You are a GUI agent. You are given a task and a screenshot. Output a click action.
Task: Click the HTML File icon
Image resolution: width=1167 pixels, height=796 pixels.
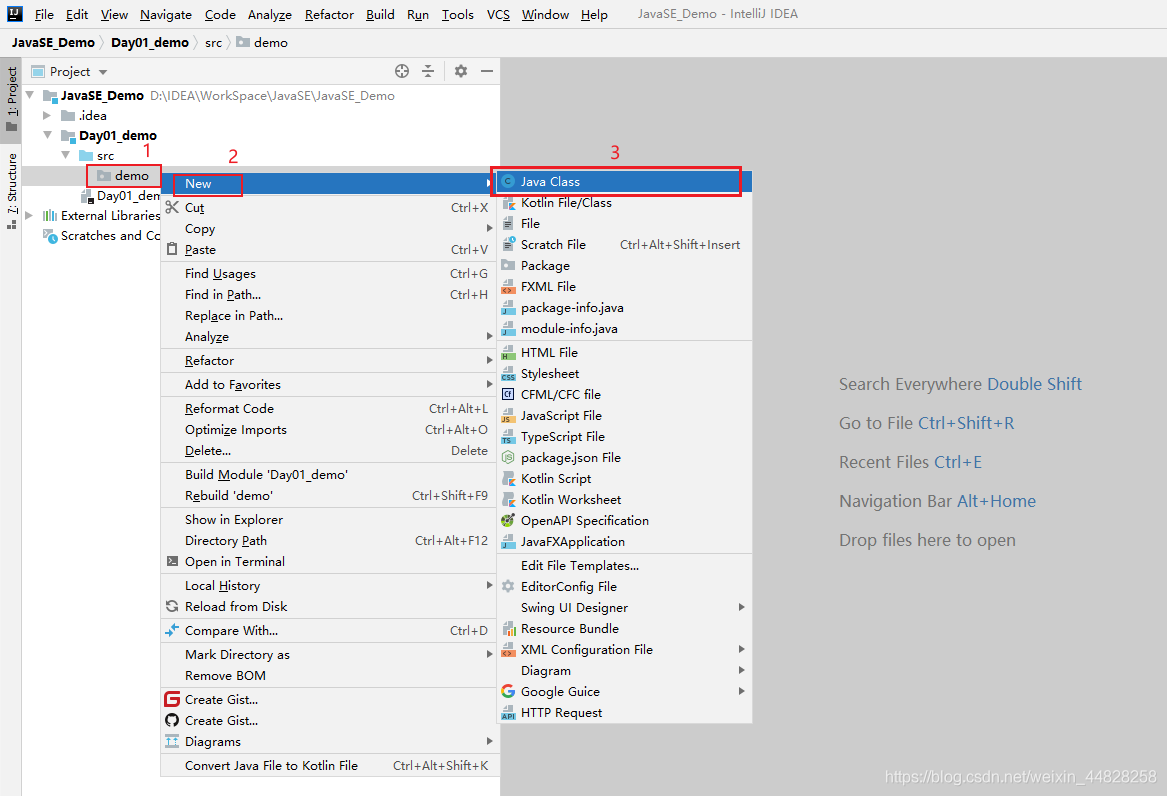(508, 353)
